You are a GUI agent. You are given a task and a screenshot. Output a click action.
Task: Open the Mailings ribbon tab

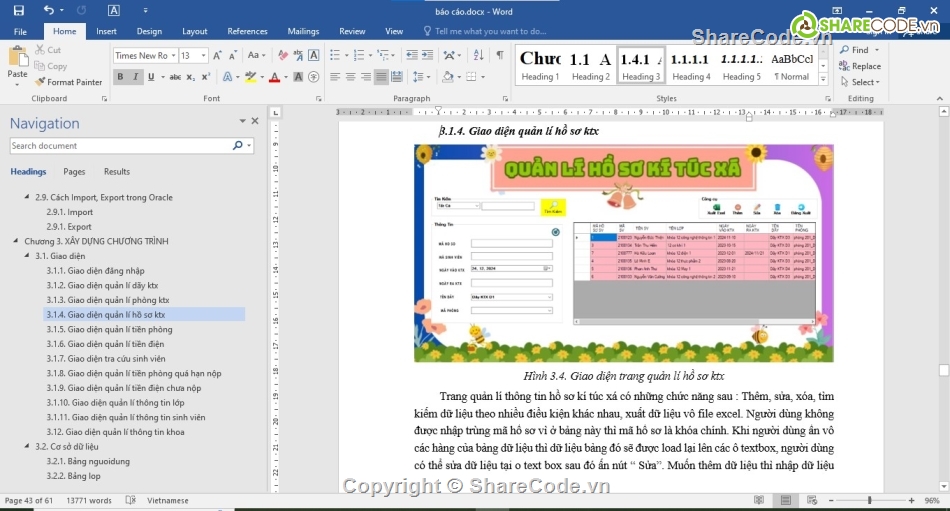click(x=303, y=32)
